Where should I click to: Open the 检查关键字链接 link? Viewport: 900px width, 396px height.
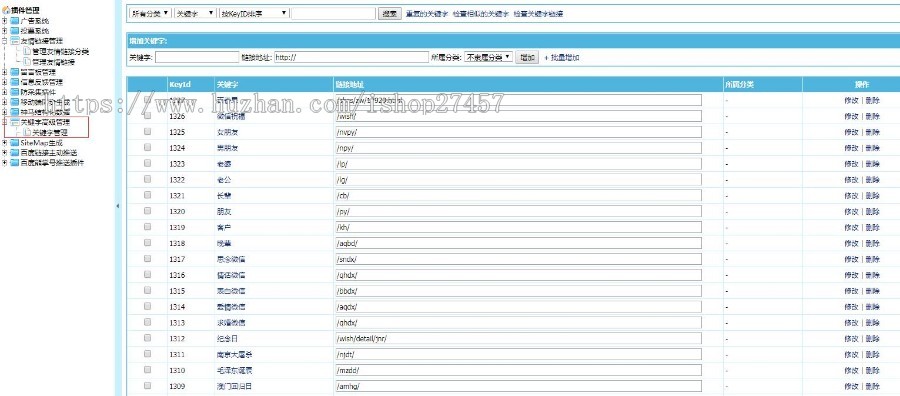point(538,14)
